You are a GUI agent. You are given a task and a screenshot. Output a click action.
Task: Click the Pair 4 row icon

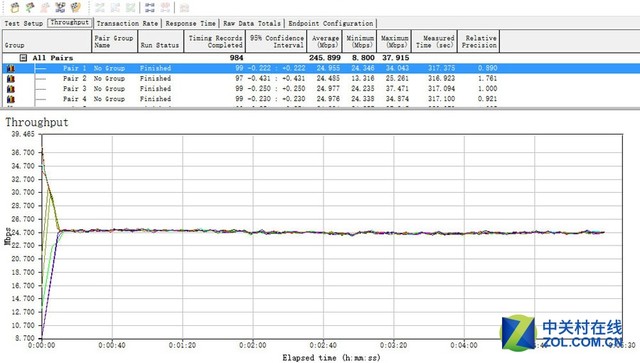11,99
